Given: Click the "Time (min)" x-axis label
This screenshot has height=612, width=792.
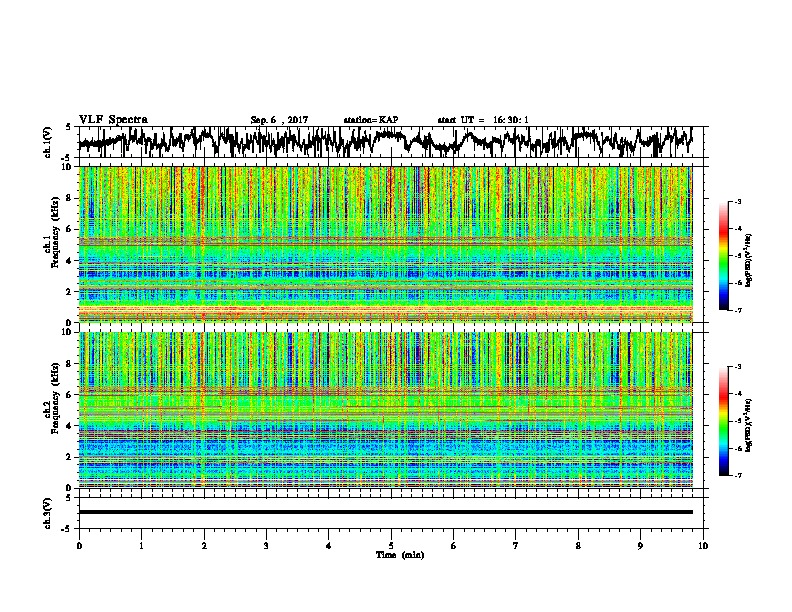Looking at the screenshot, I should pos(400,555).
